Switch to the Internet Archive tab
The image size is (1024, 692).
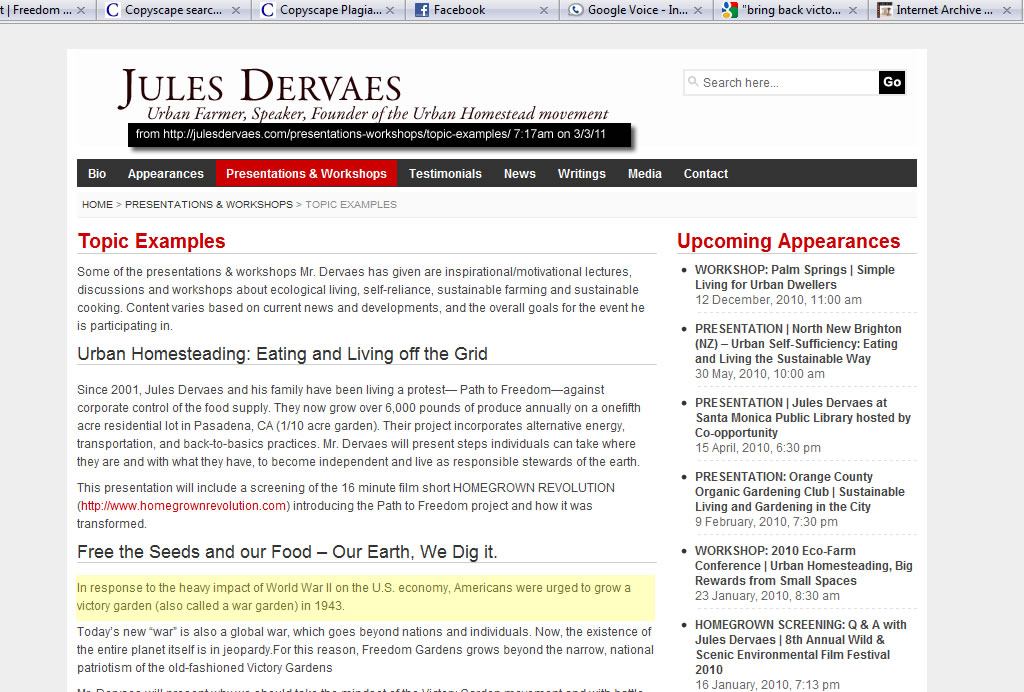(945, 10)
